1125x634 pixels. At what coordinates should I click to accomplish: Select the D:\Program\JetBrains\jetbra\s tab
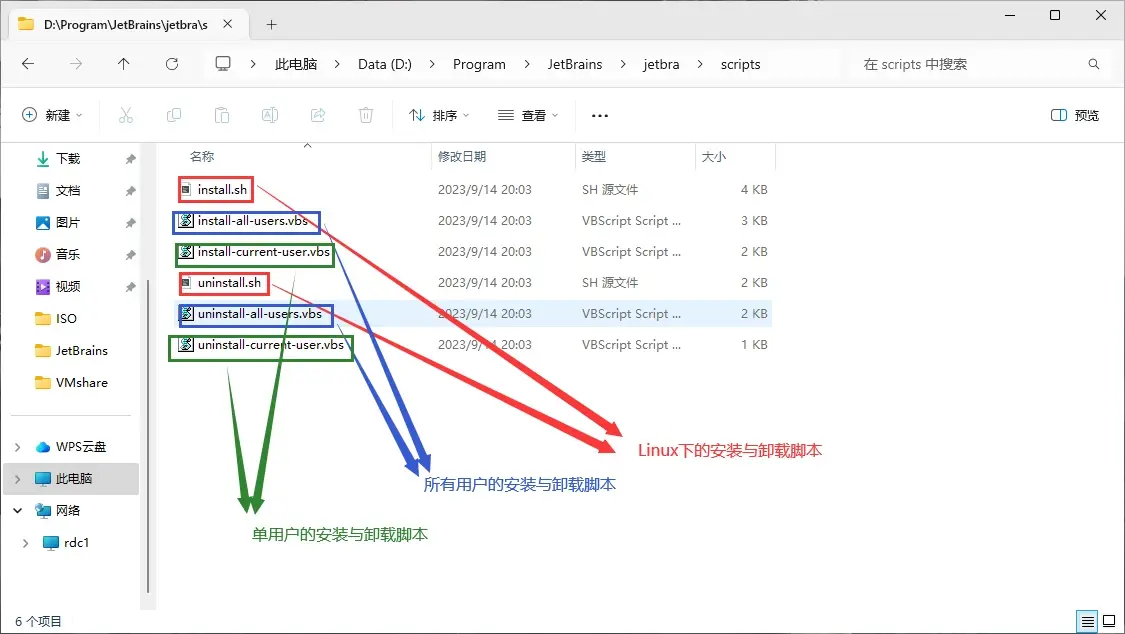[x=126, y=24]
